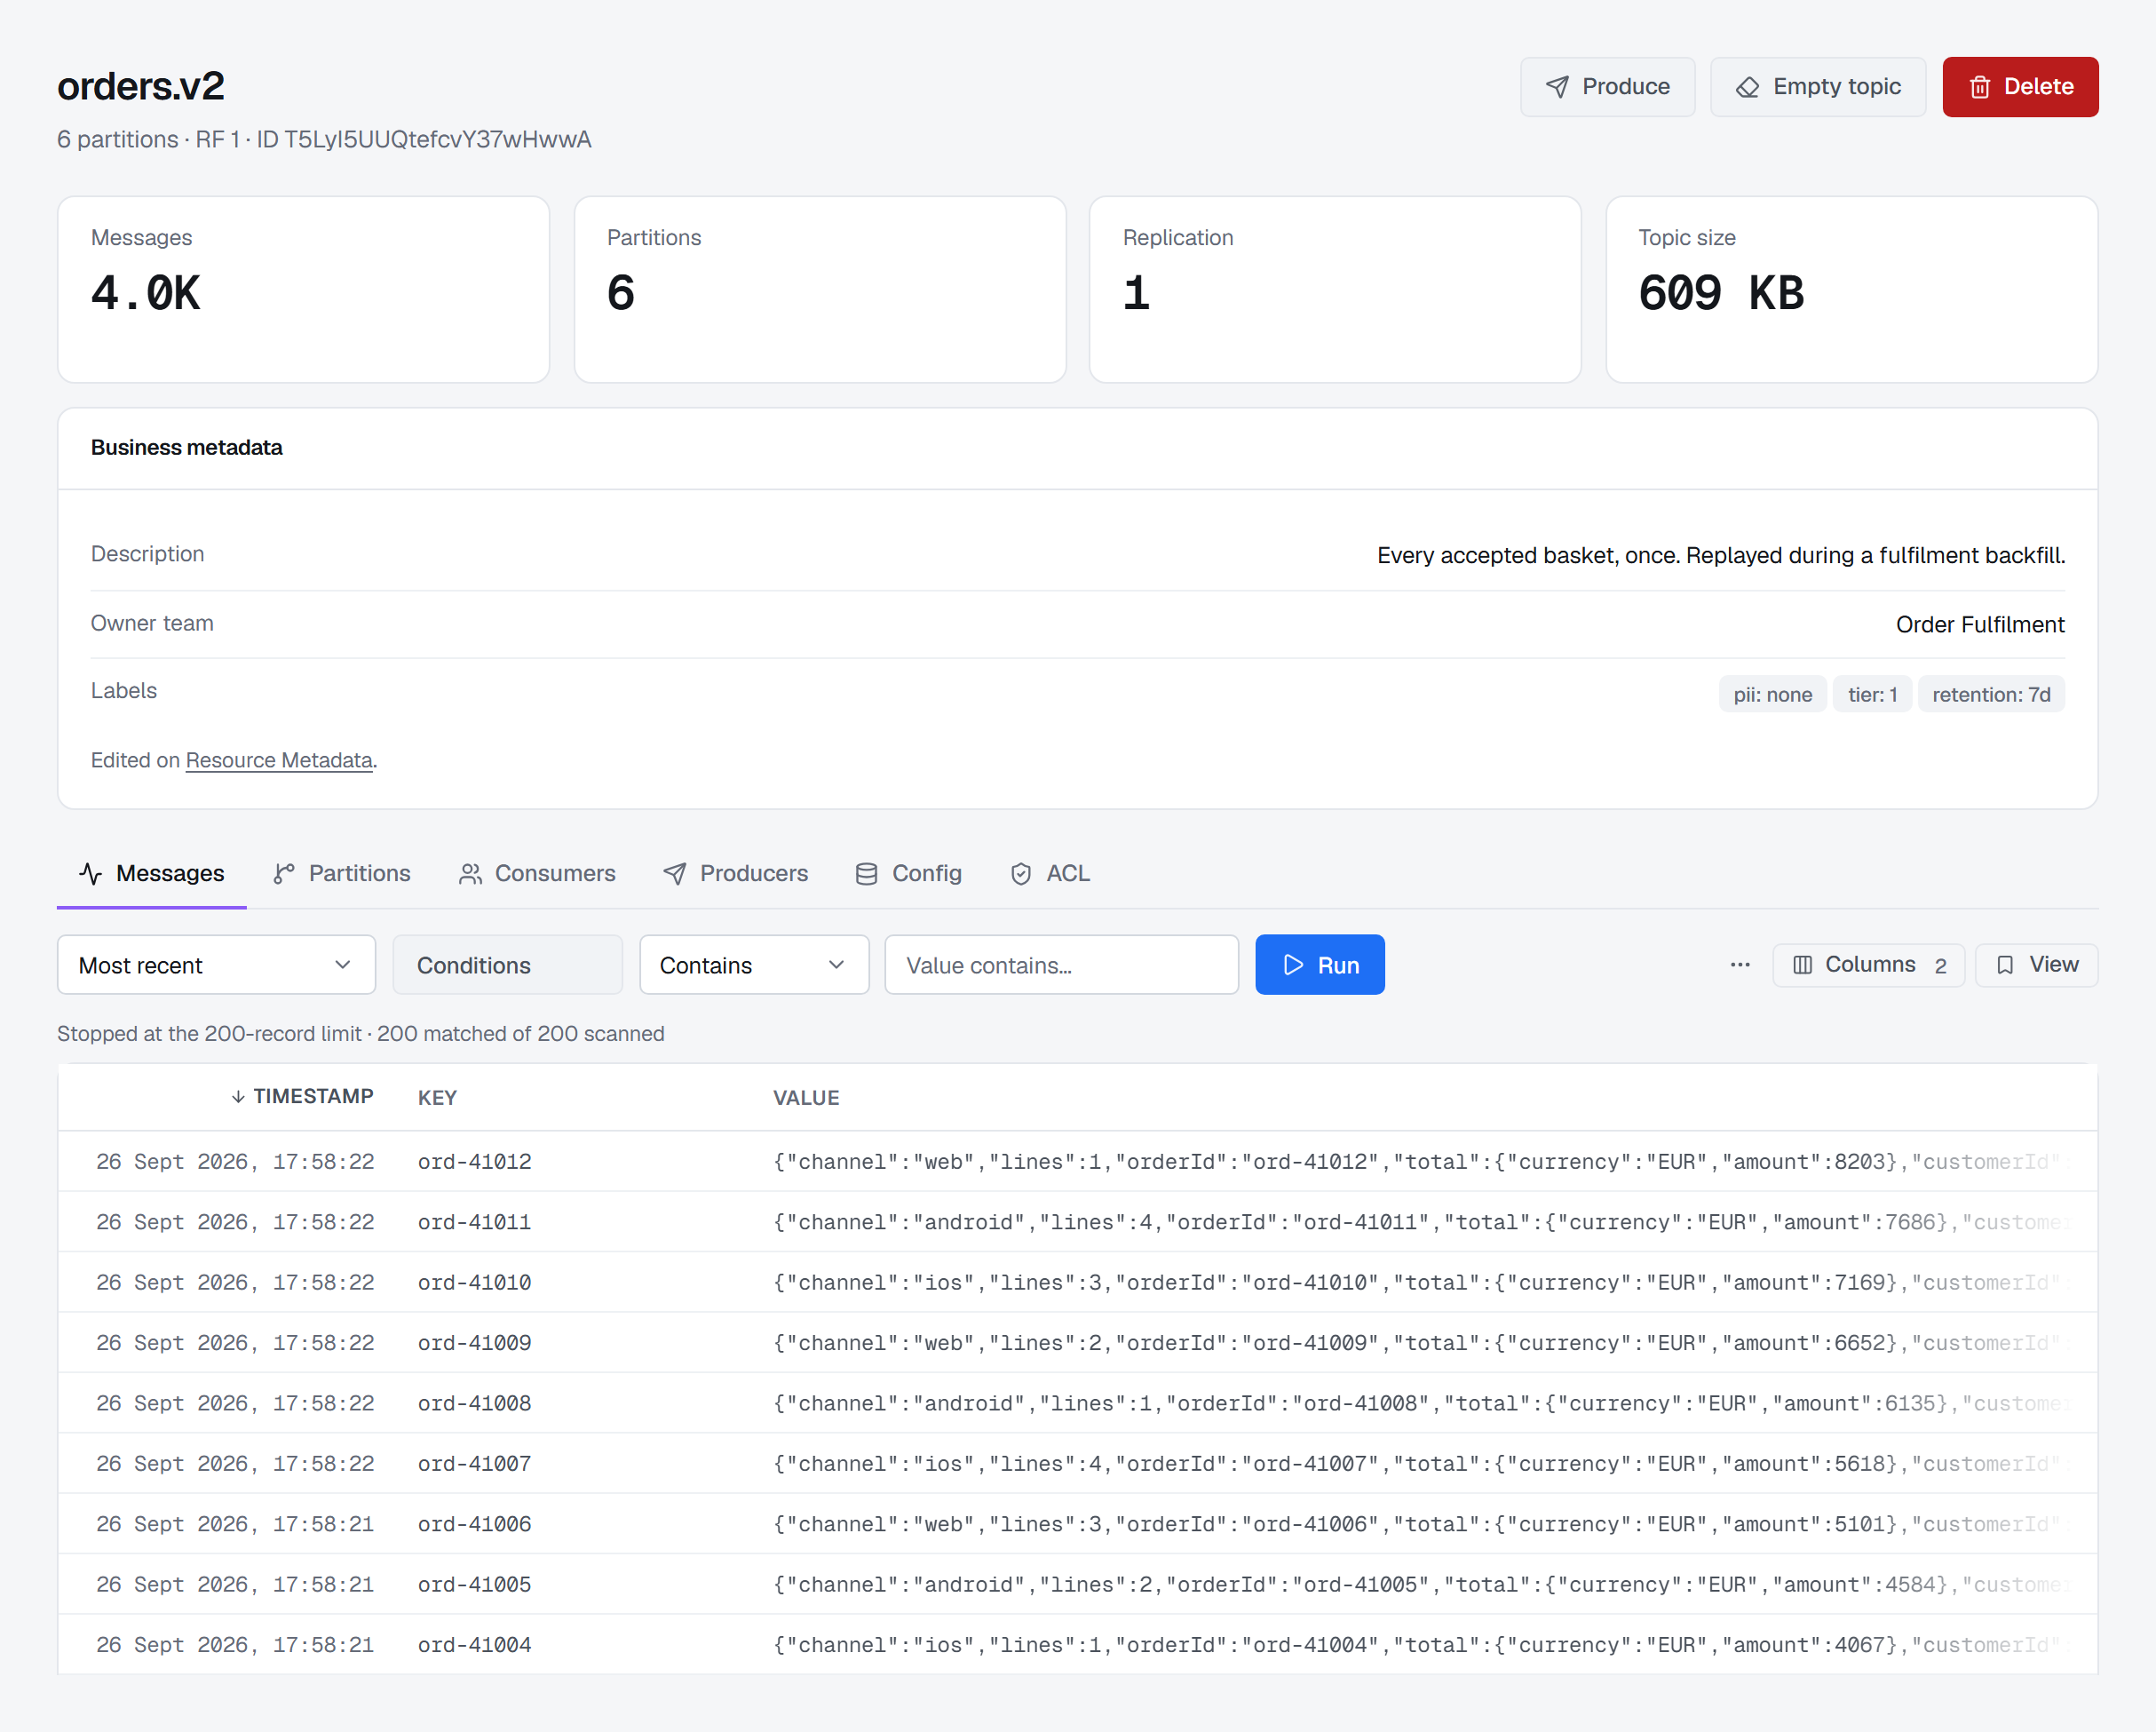Select the retention: 7d label
Viewport: 2156px width, 1732px height.
pyautogui.click(x=1991, y=694)
